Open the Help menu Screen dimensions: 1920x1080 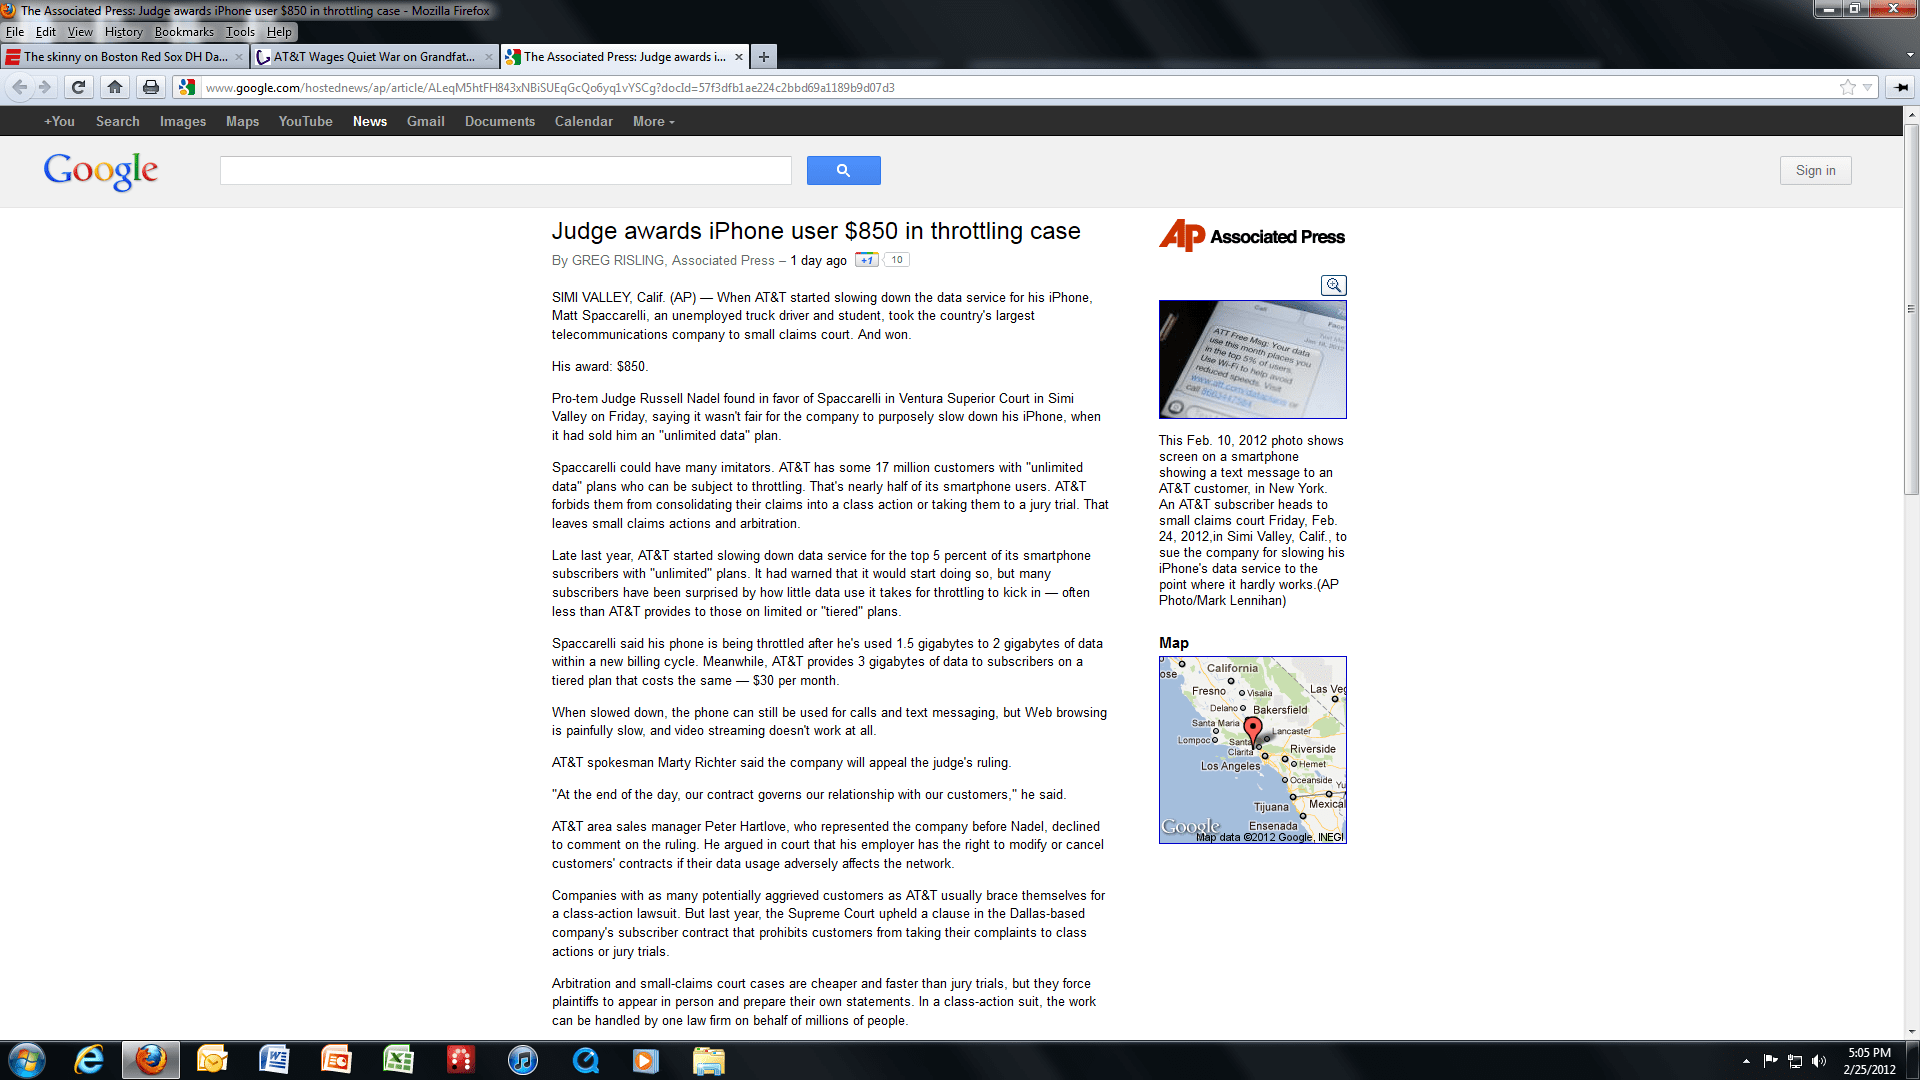tap(279, 31)
